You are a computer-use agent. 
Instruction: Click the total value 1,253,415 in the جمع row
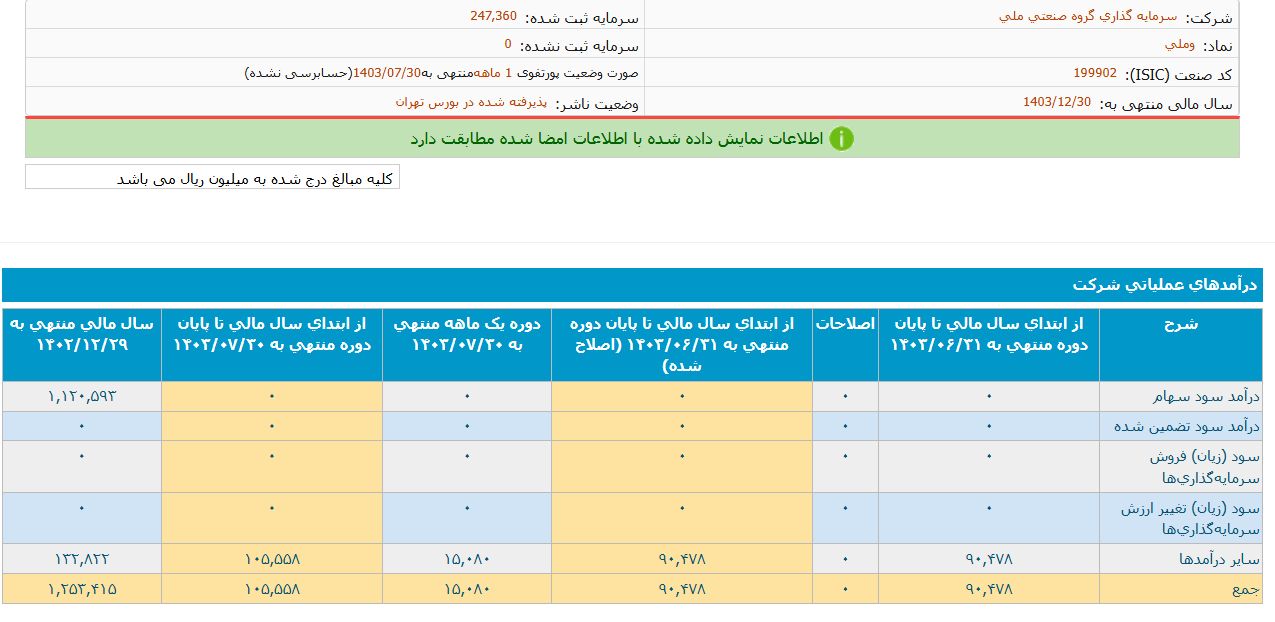(x=82, y=589)
